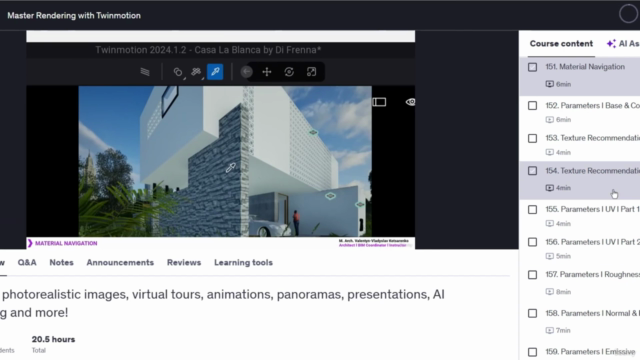The image size is (640, 360).
Task: Click the Master Rendering with Twinmotion course title
Action: pos(74,16)
